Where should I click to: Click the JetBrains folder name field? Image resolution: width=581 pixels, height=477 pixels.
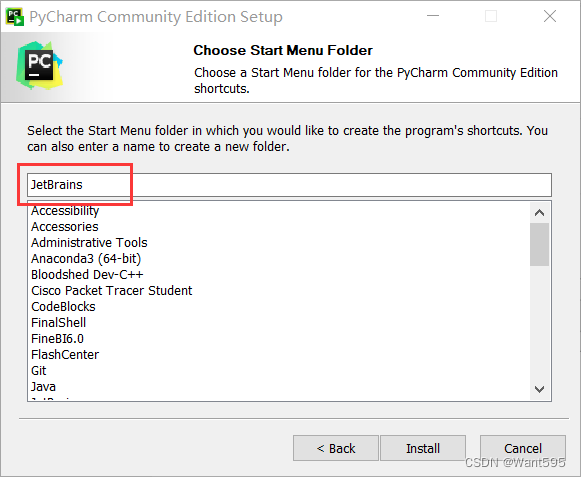[289, 185]
